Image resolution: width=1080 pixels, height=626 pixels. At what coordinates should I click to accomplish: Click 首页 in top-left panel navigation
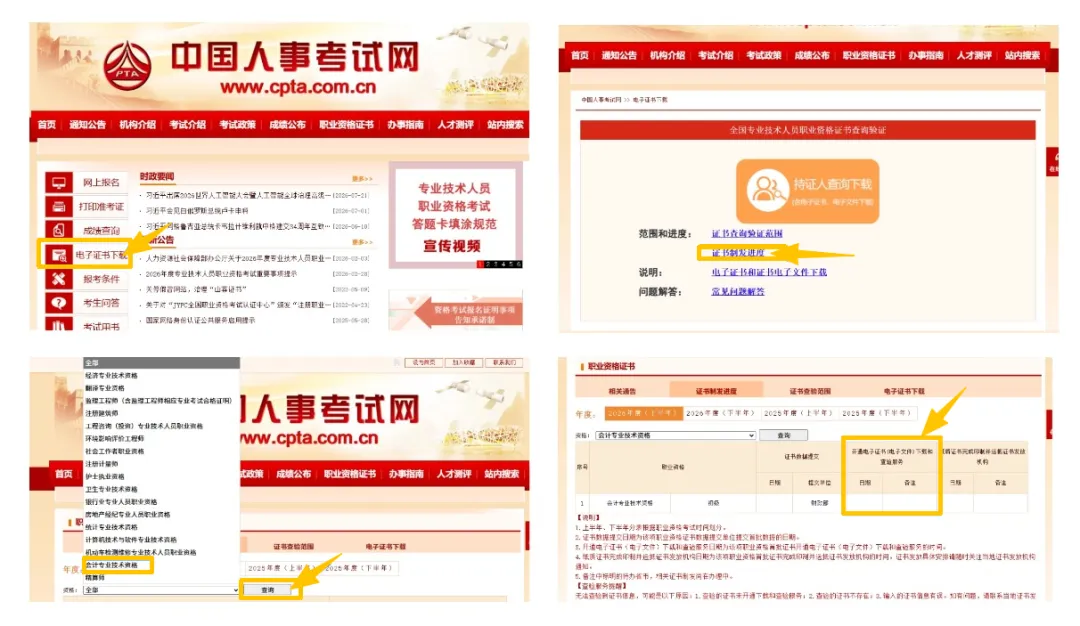click(x=47, y=125)
